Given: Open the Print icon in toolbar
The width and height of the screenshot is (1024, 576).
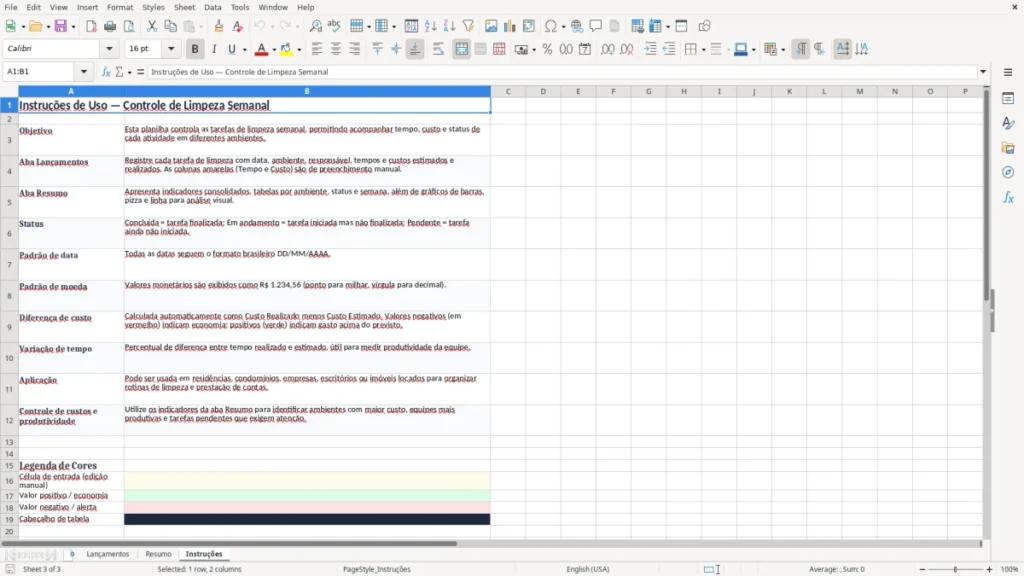Looking at the screenshot, I should (x=110, y=26).
